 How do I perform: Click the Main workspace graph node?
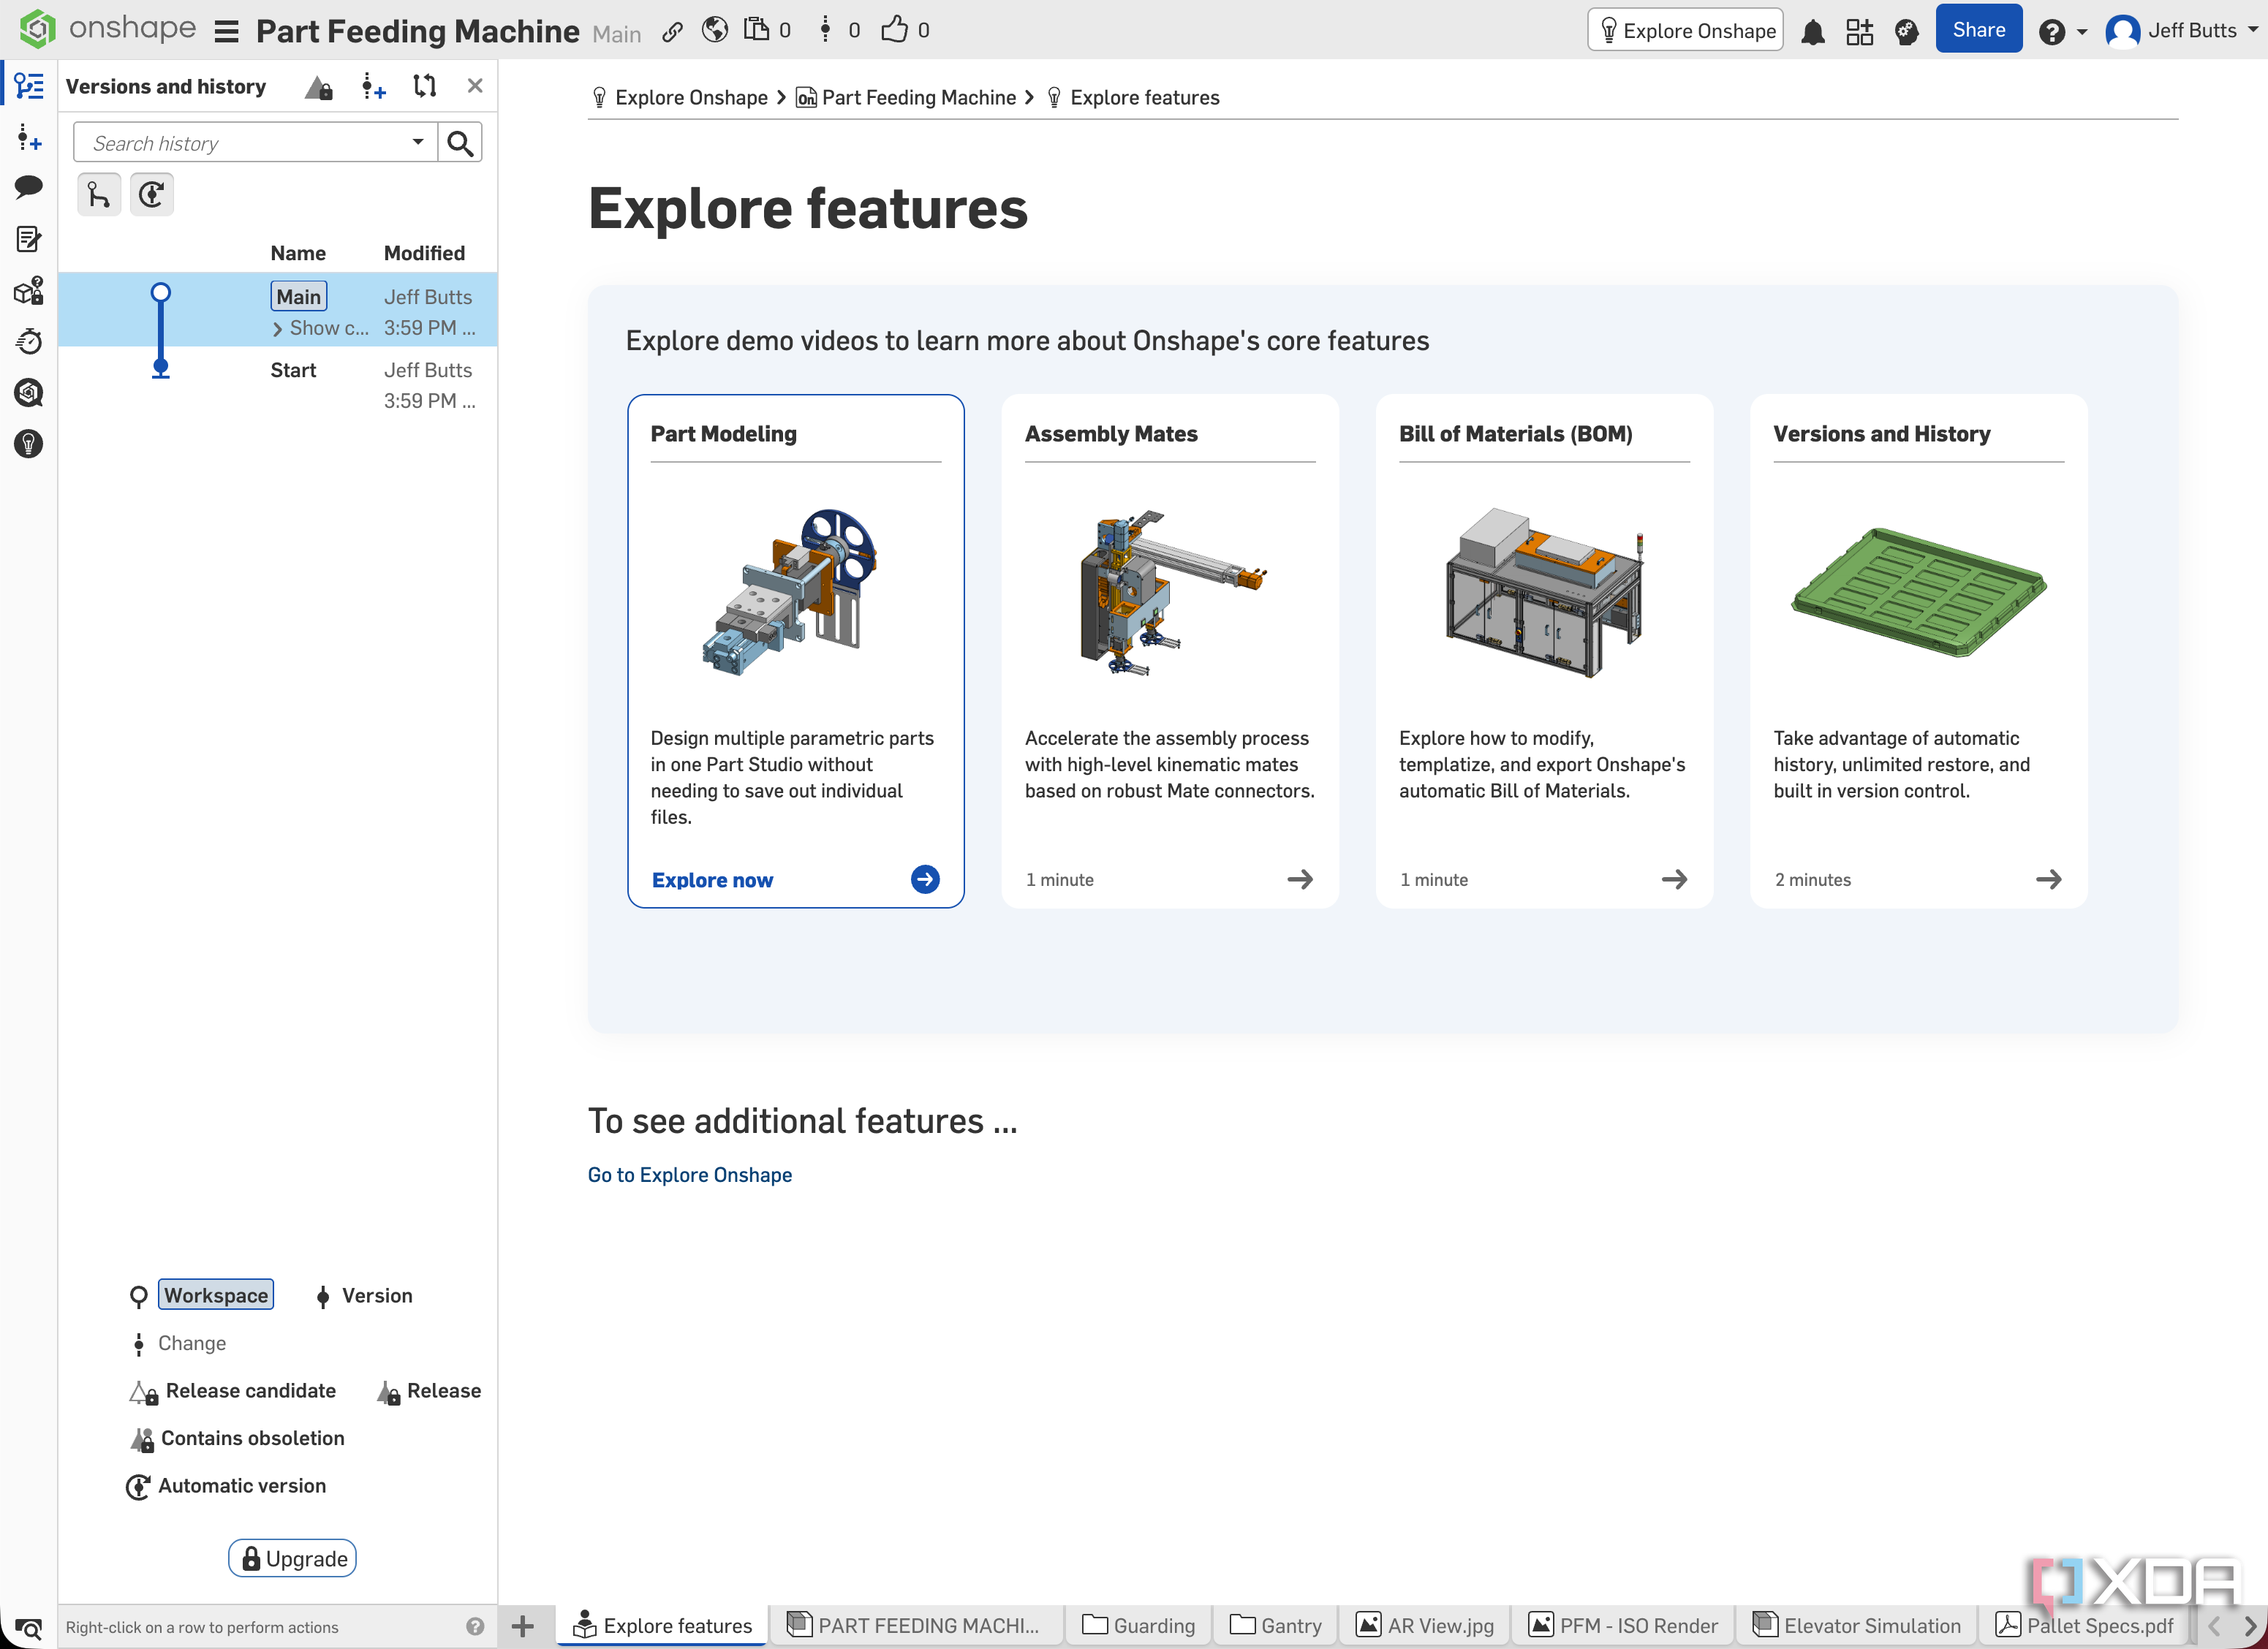tap(160, 293)
